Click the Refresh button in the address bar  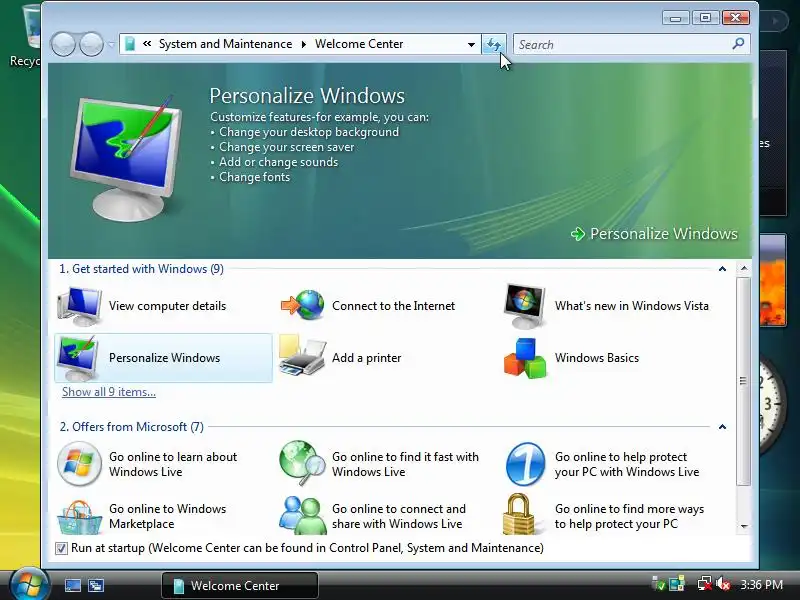pos(494,44)
